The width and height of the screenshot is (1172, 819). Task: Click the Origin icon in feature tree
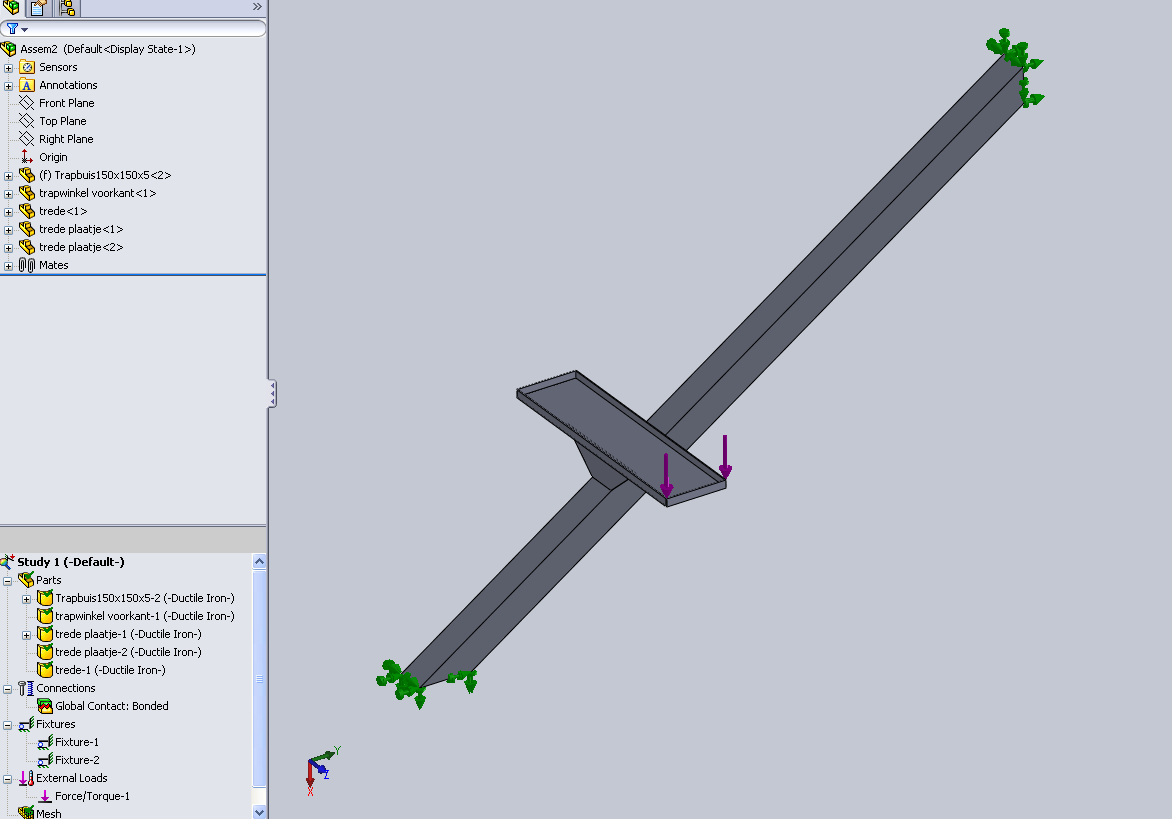click(27, 157)
